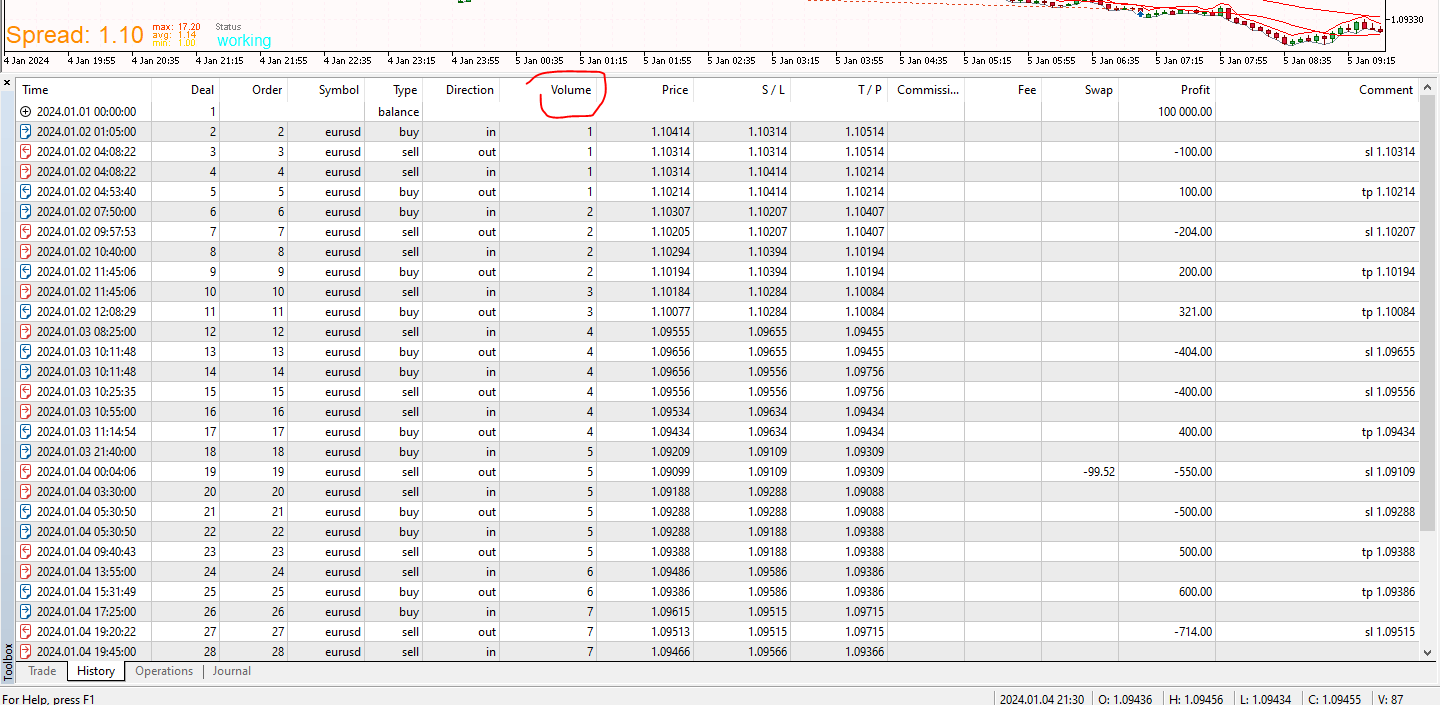Click the S / L column header
Image resolution: width=1440 pixels, height=705 pixels.
(x=742, y=90)
